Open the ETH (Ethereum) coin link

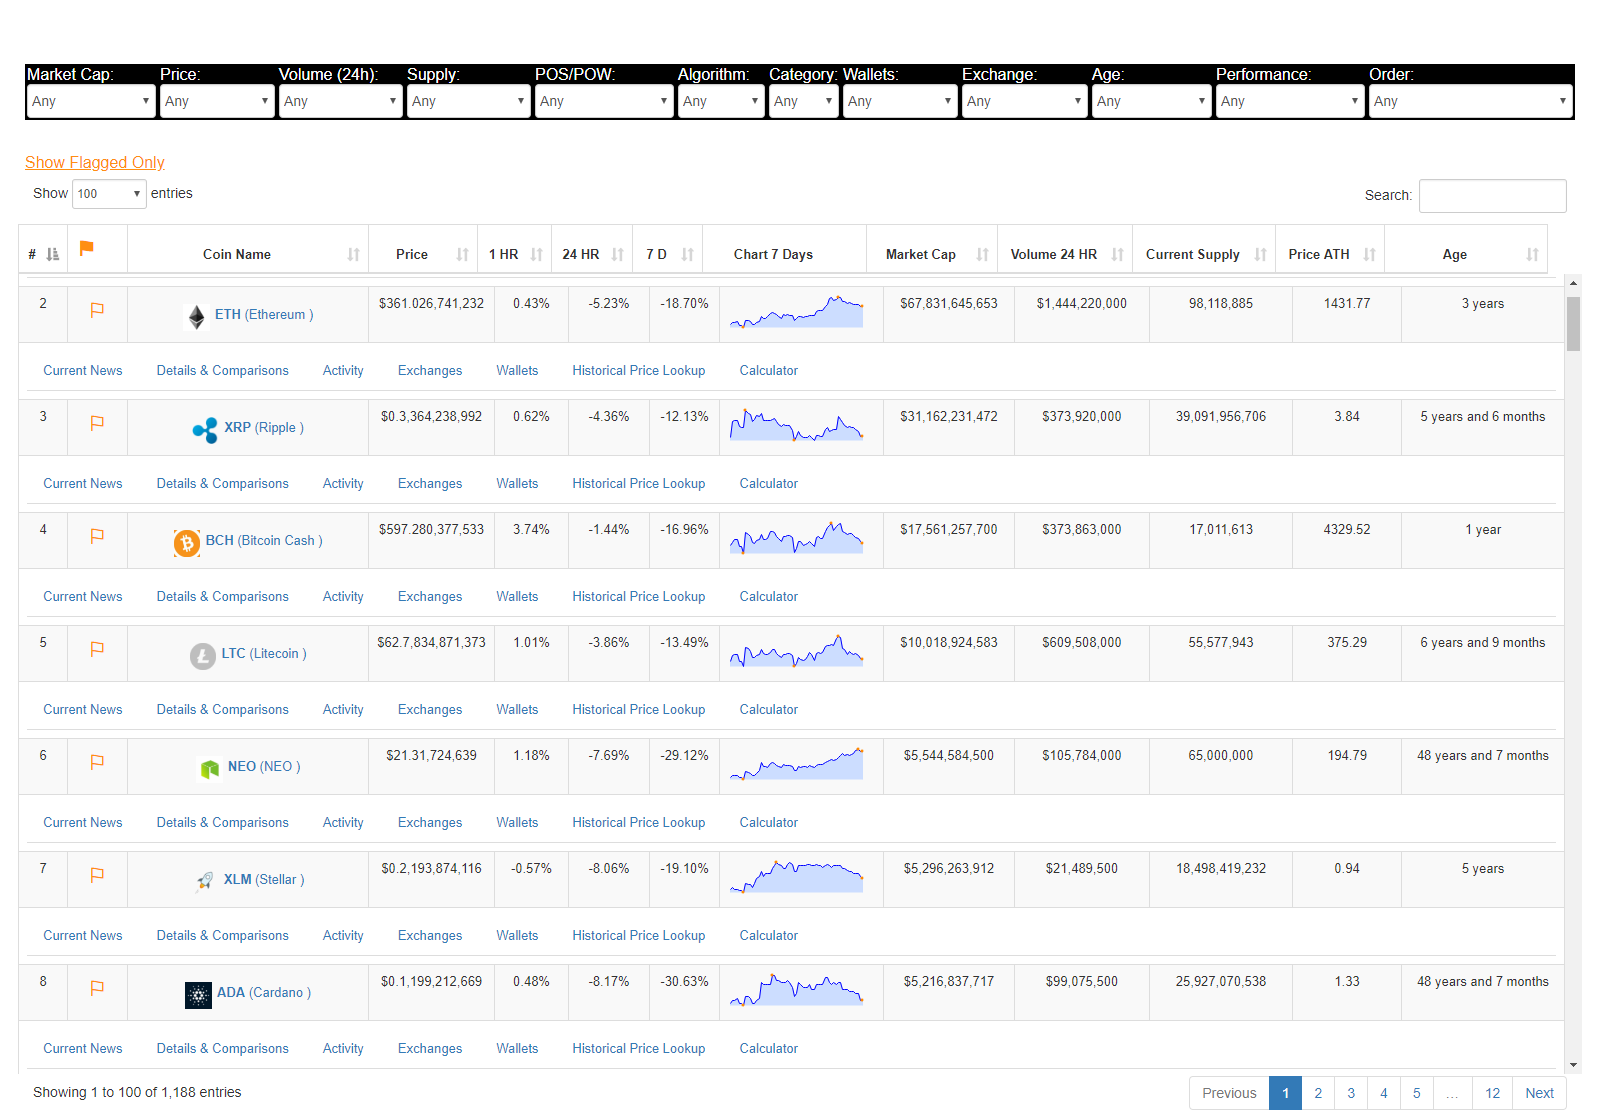click(x=264, y=314)
